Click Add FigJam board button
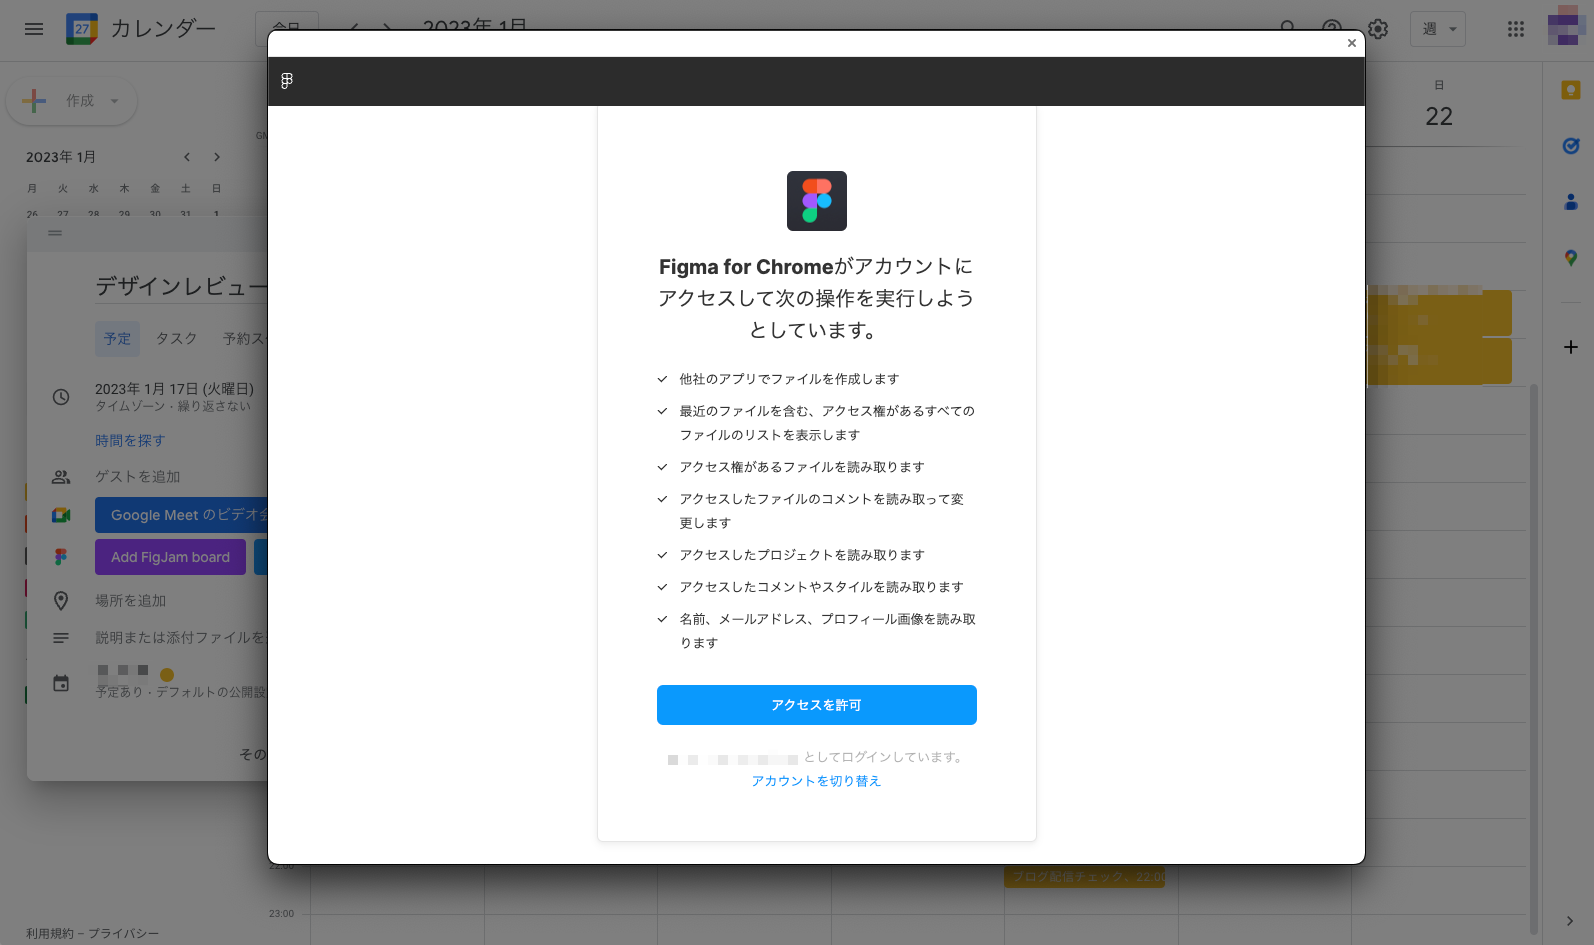This screenshot has height=945, width=1594. [170, 557]
